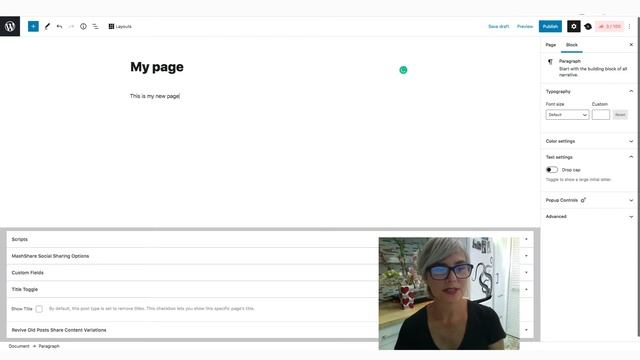Undo the last change

point(60,27)
